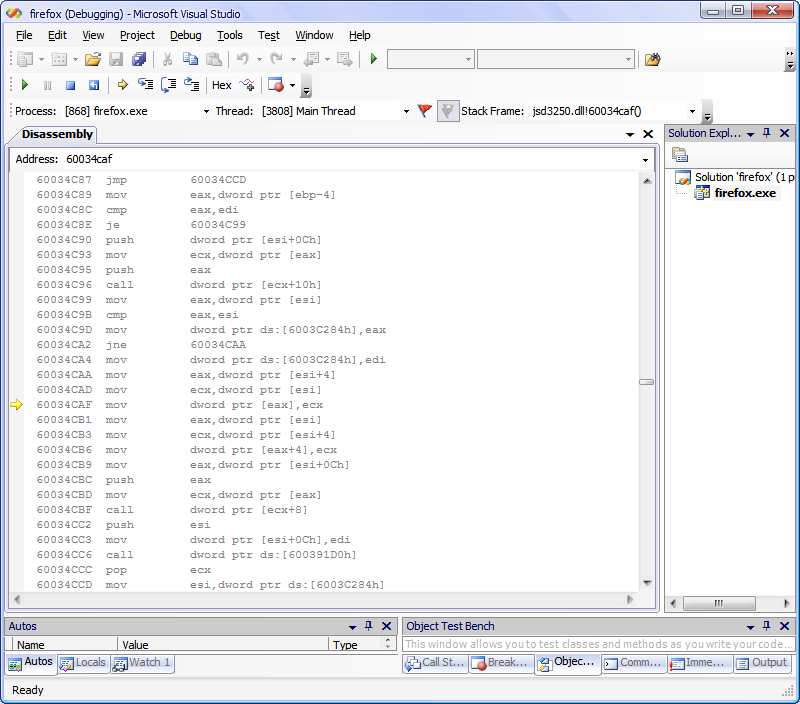Image resolution: width=800 pixels, height=704 pixels.
Task: Open the Process dropdown showing firefox.exe
Action: tap(206, 111)
